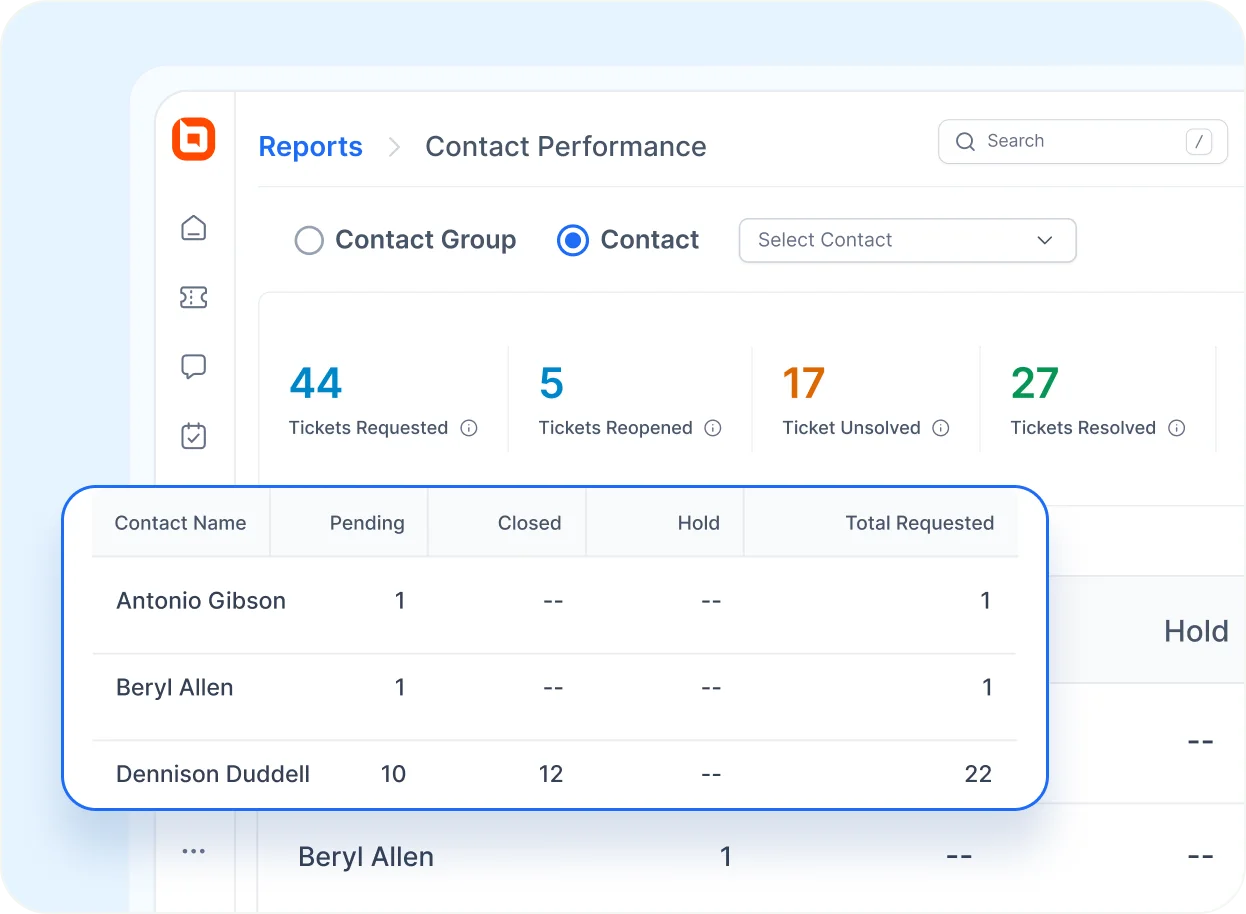Click the 27 Tickets Resolved value
1246x914 pixels.
coord(1034,383)
